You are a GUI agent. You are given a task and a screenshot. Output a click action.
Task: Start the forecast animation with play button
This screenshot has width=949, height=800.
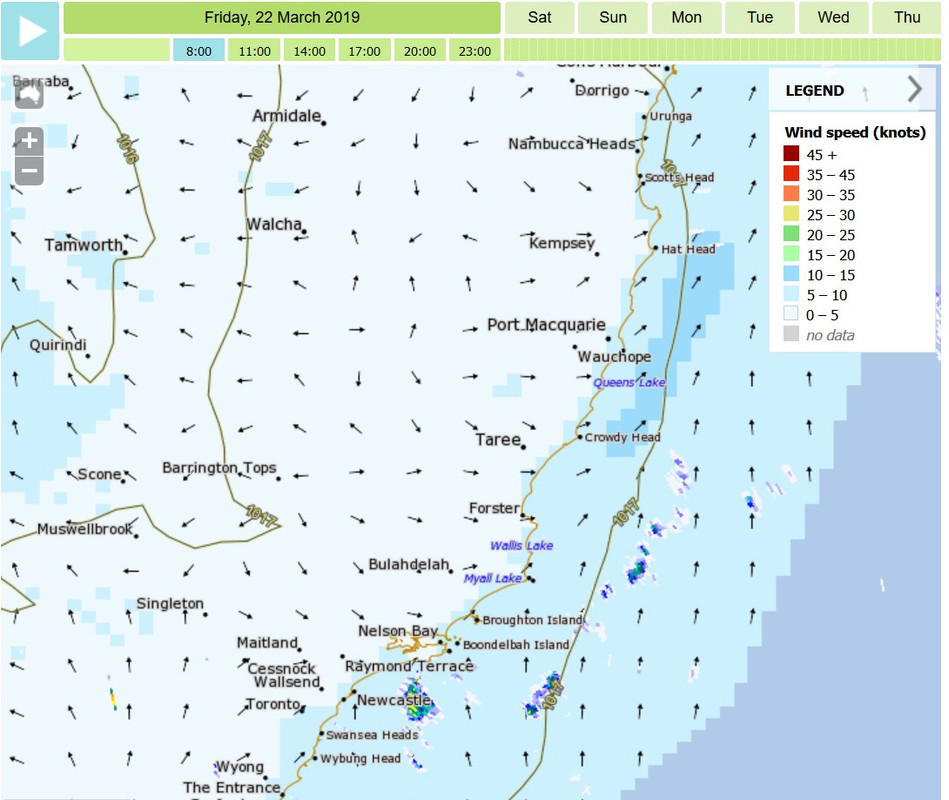pyautogui.click(x=30, y=31)
